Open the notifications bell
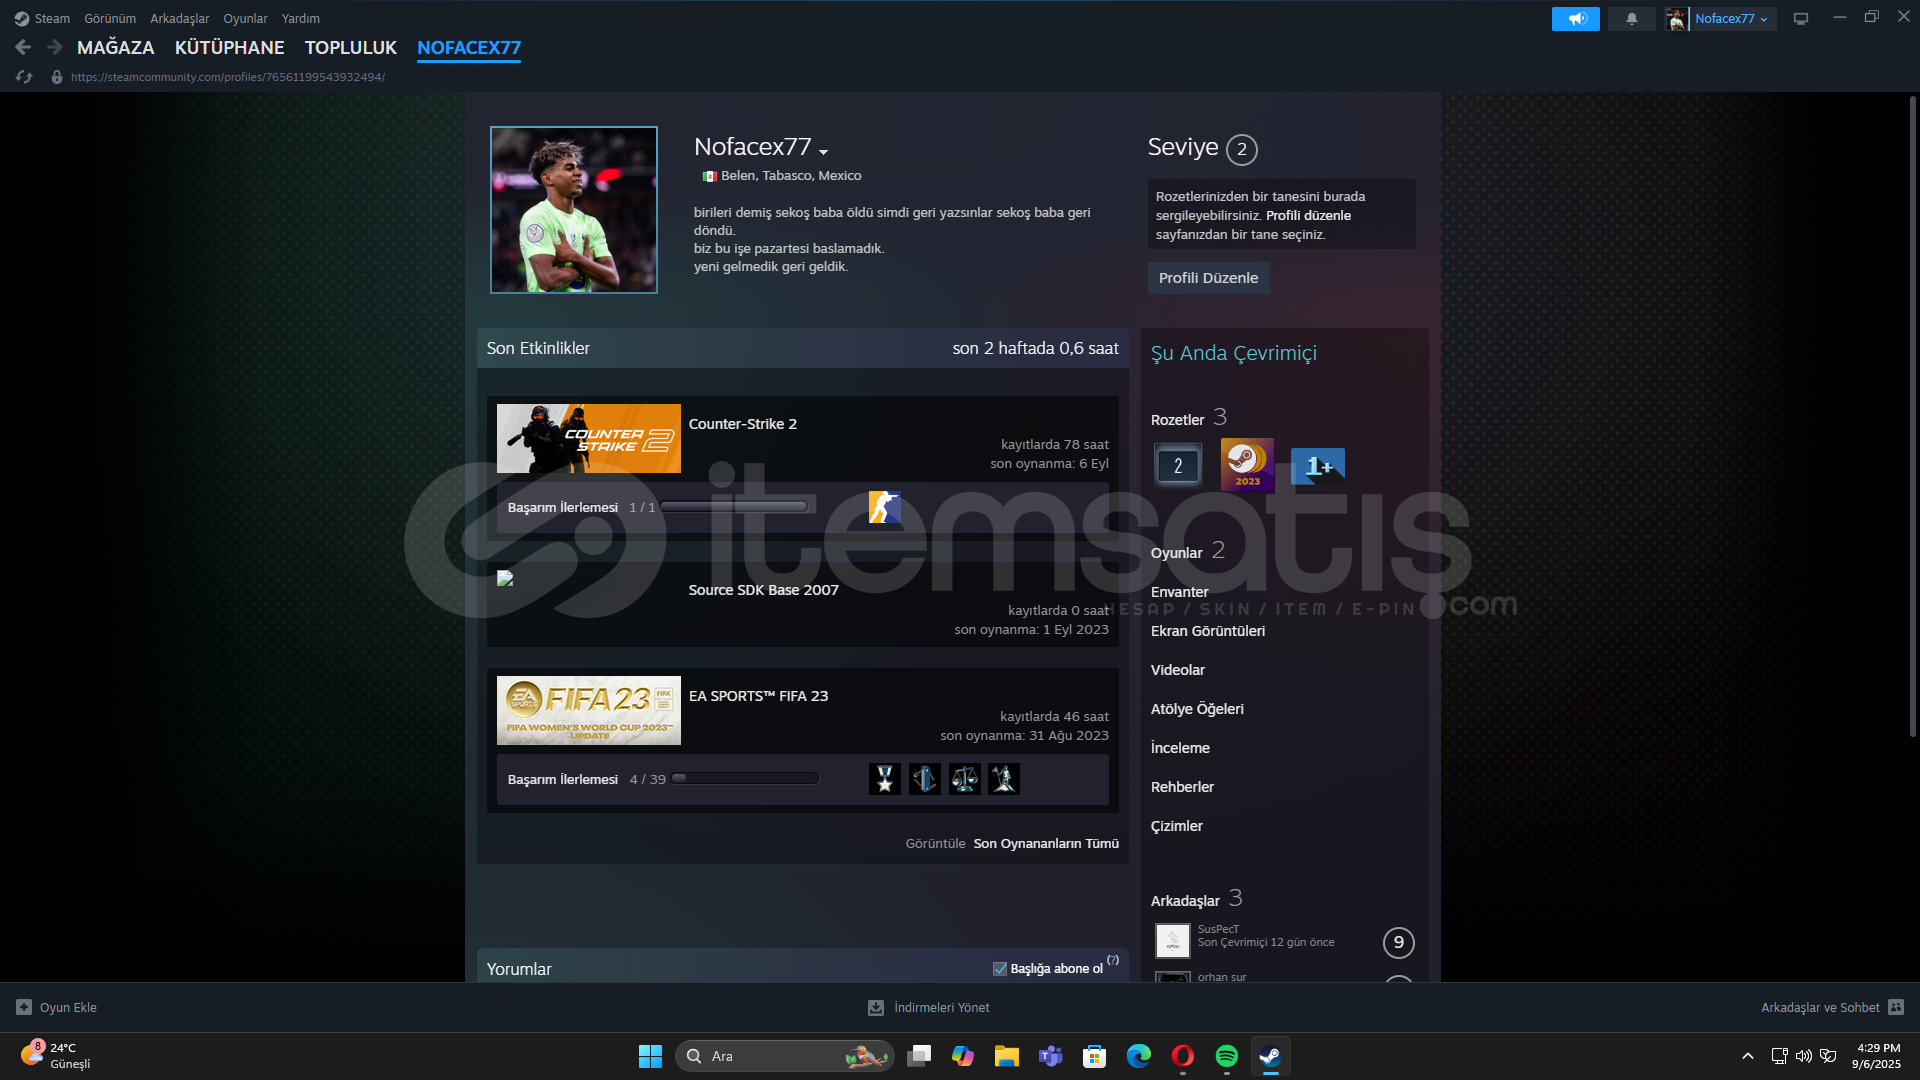 click(1631, 19)
